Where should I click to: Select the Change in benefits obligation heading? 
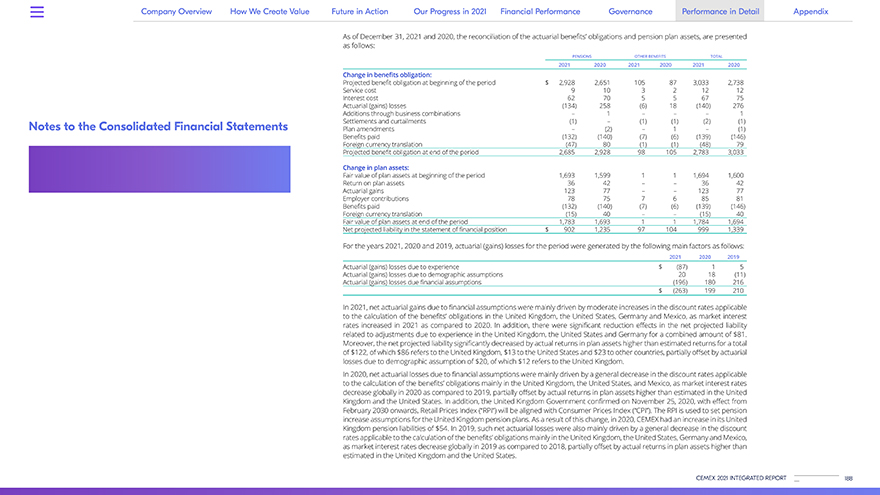[x=389, y=74]
